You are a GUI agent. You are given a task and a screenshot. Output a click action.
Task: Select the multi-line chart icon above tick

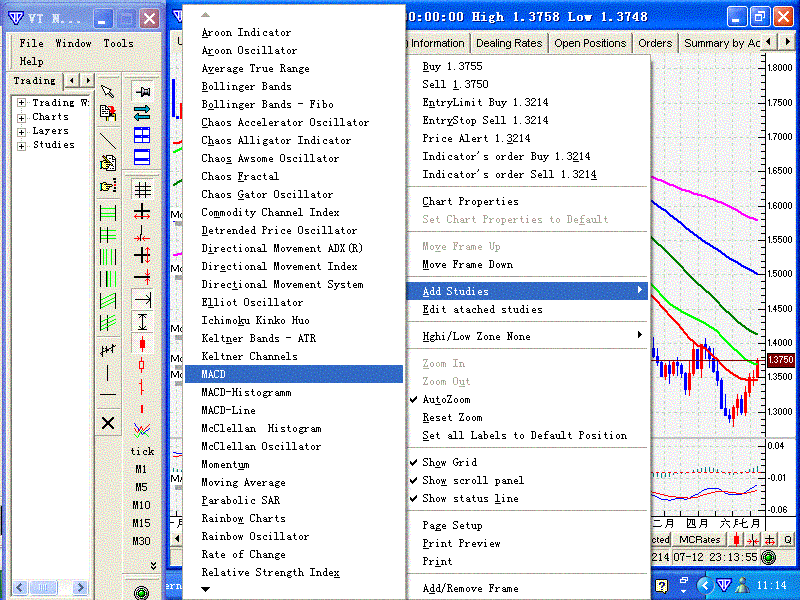(x=142, y=430)
